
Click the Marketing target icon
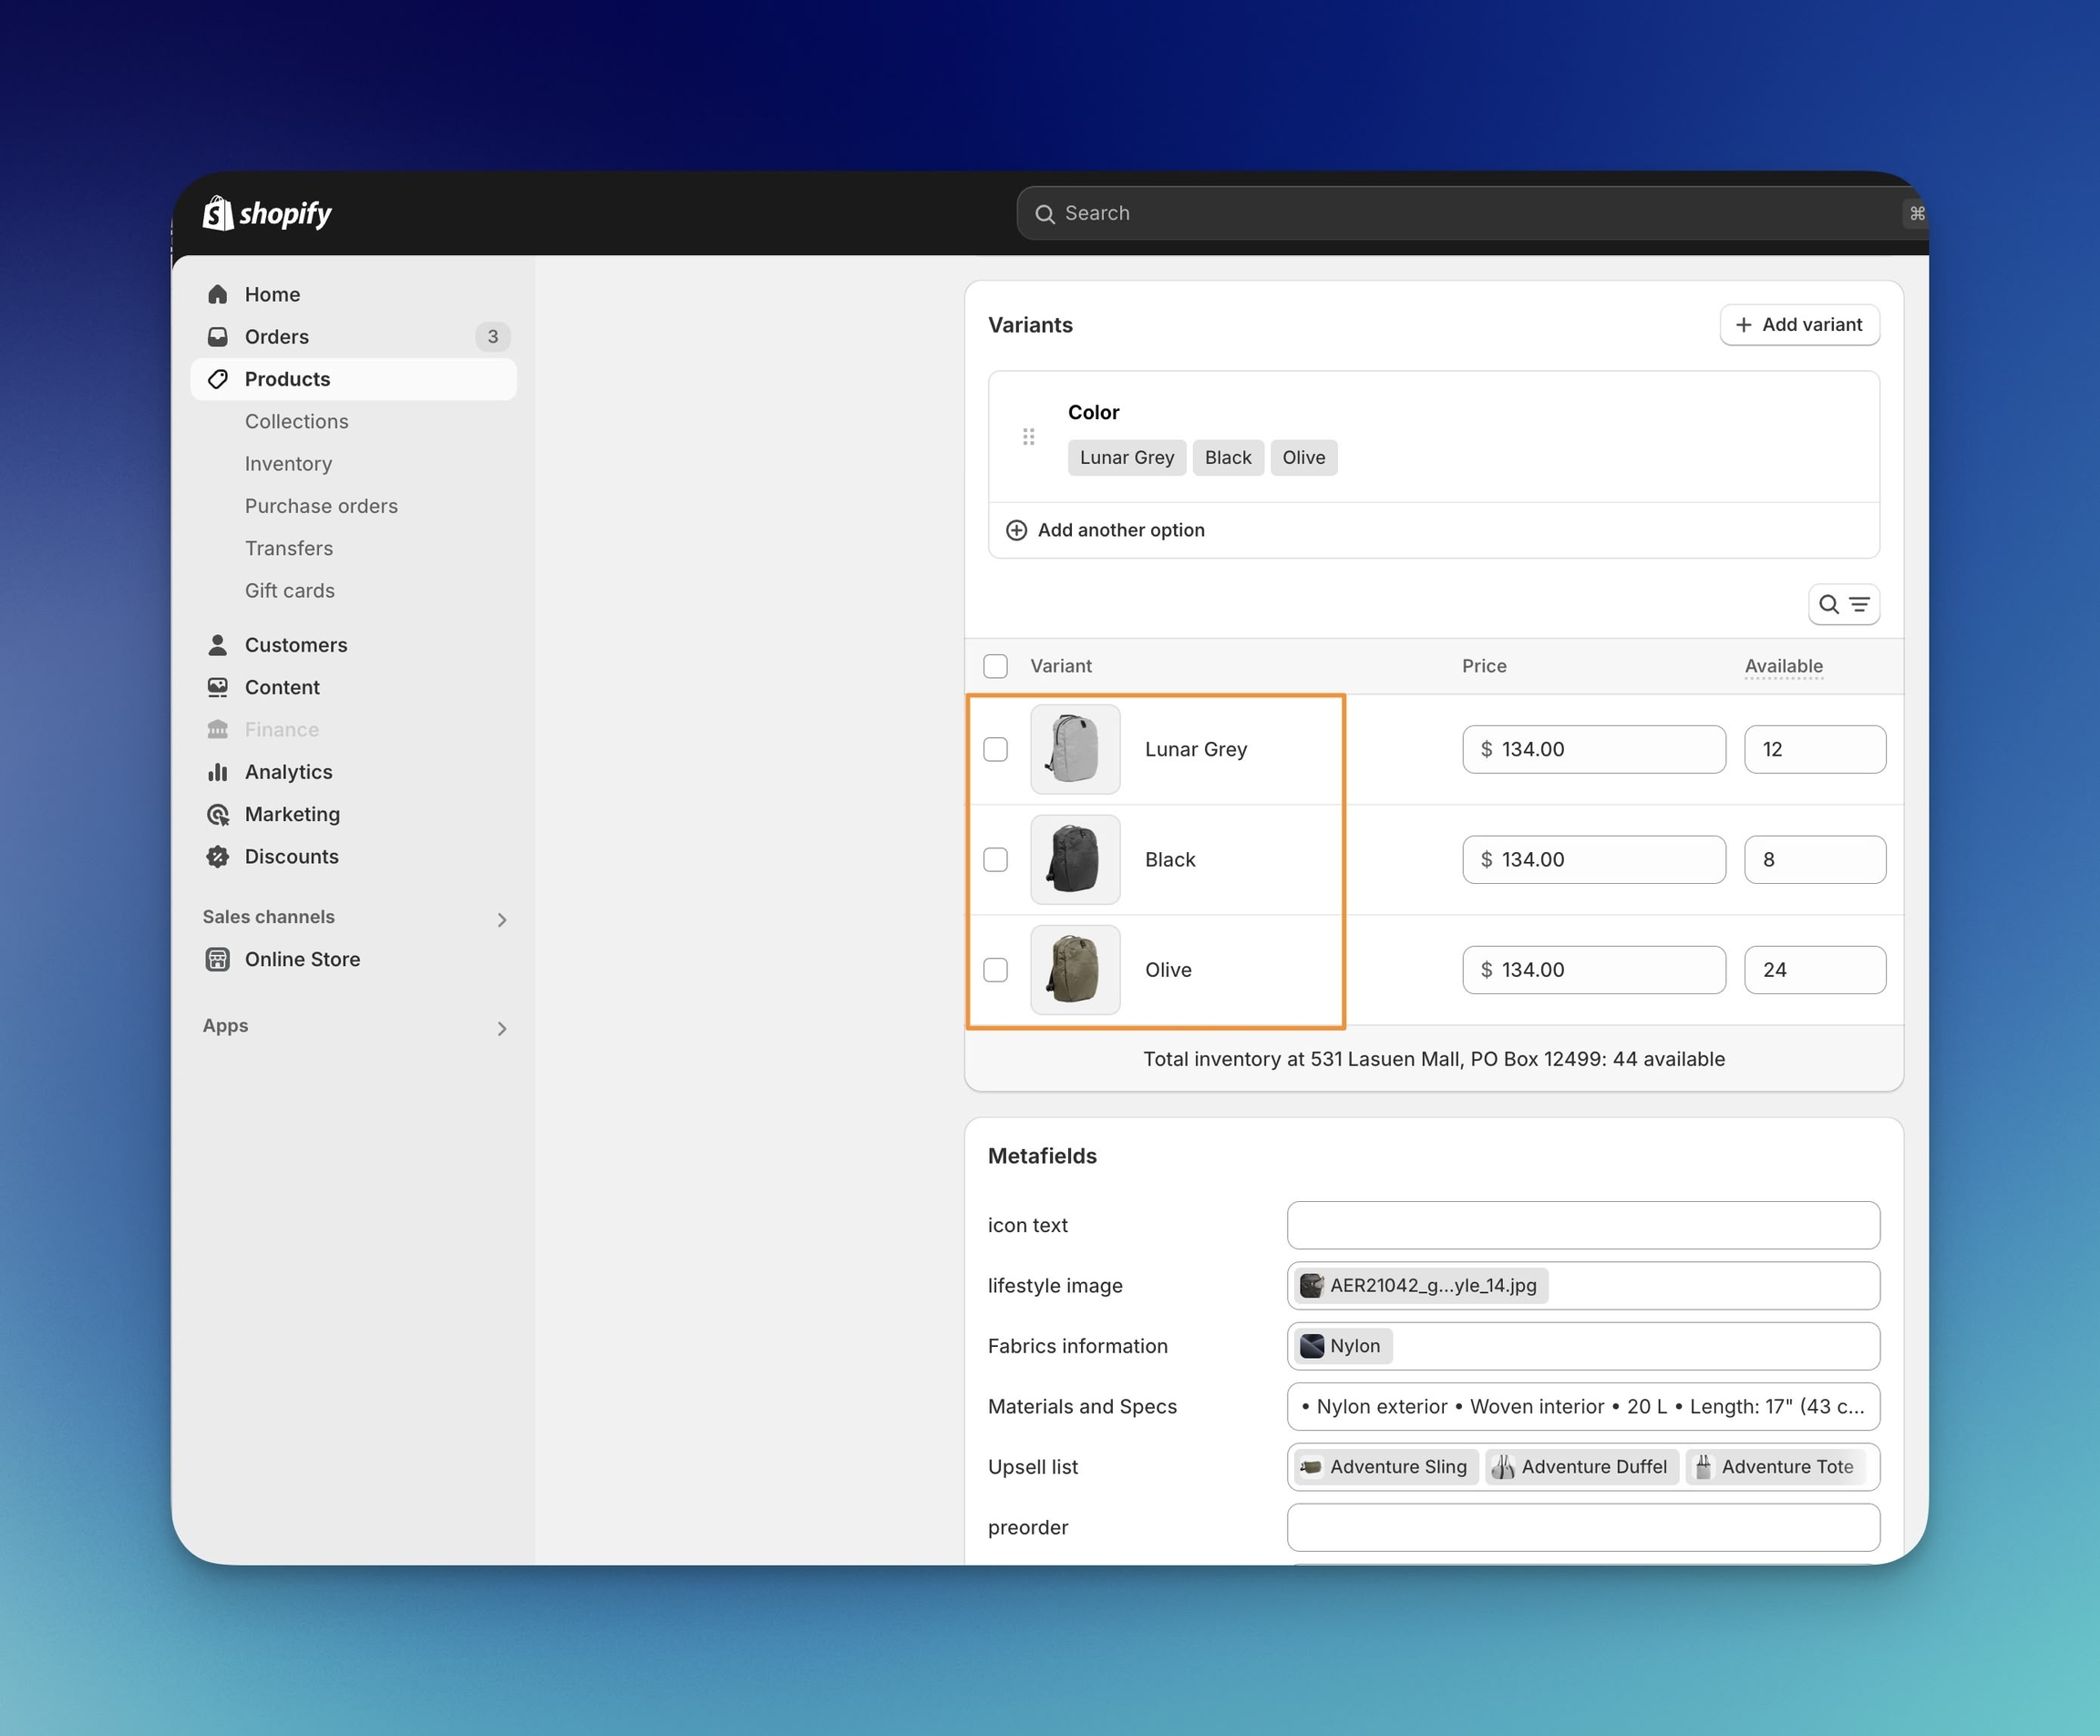pyautogui.click(x=218, y=814)
